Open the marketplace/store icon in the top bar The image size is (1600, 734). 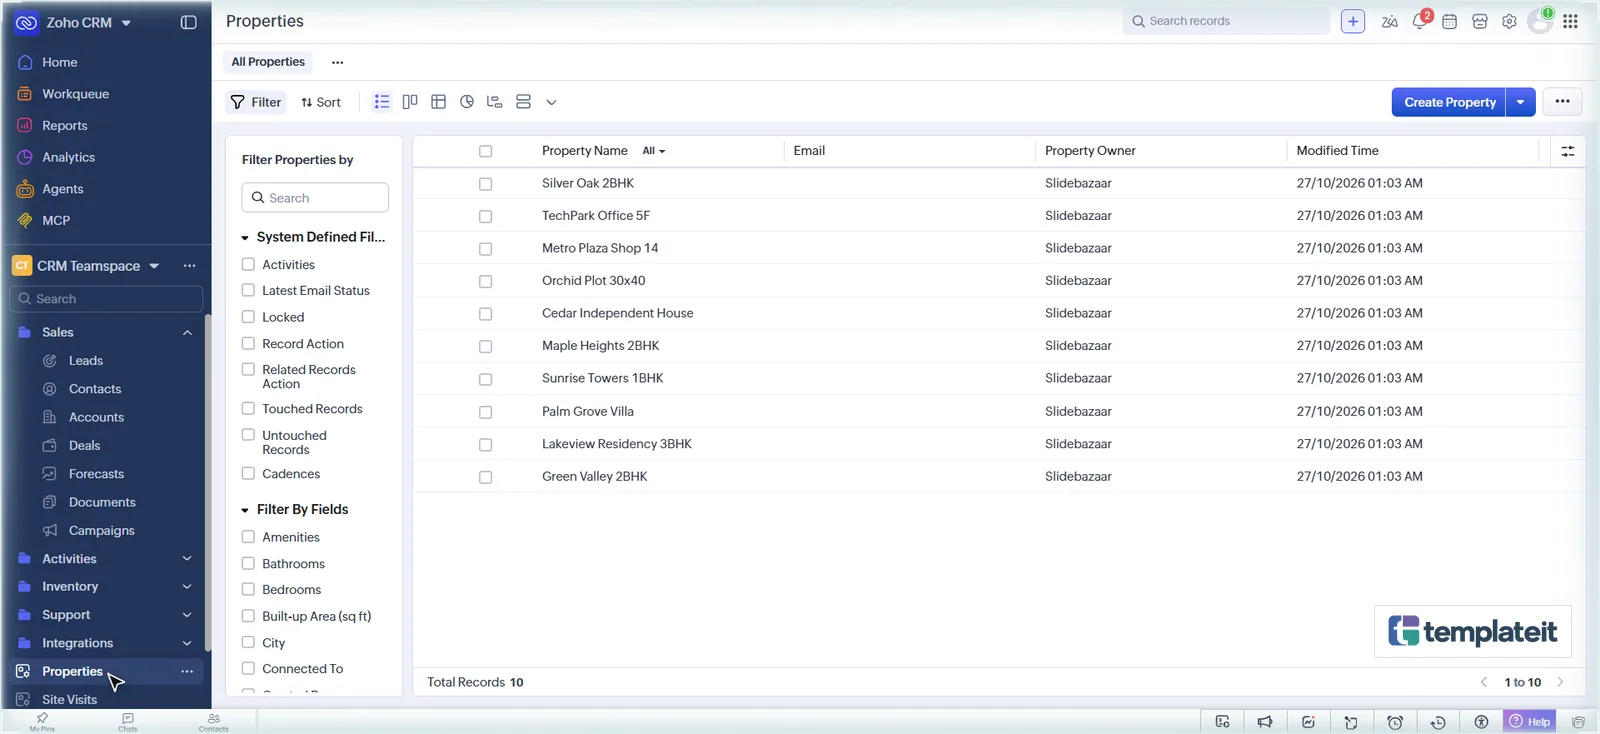(x=1480, y=21)
